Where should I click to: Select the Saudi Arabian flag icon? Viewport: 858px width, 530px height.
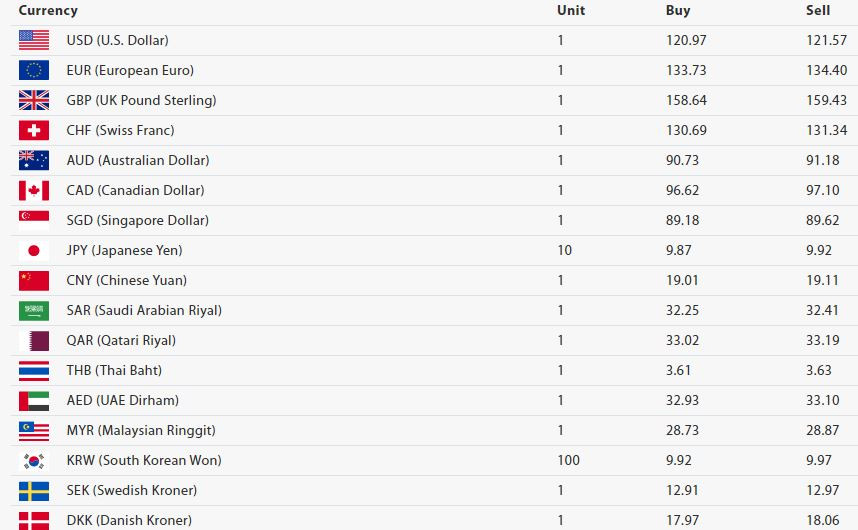34,311
